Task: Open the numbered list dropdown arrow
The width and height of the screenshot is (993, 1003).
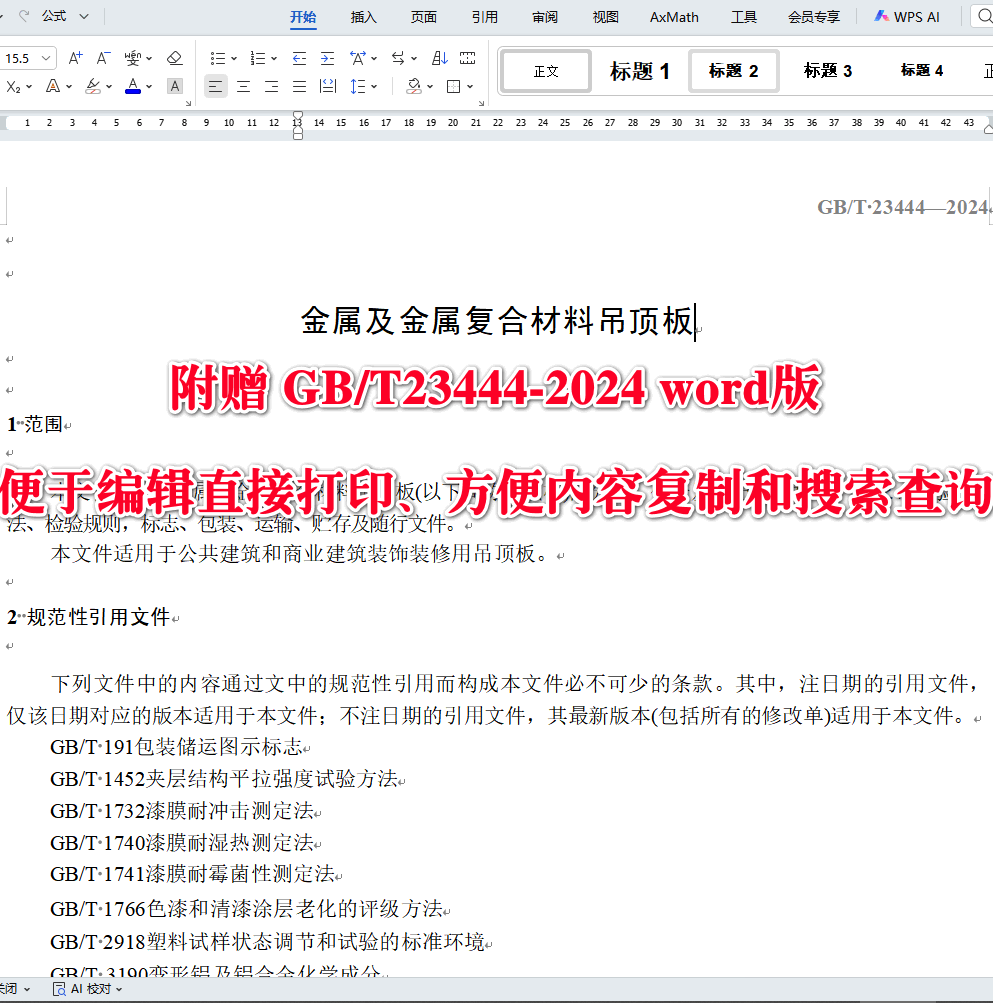Action: [x=273, y=57]
